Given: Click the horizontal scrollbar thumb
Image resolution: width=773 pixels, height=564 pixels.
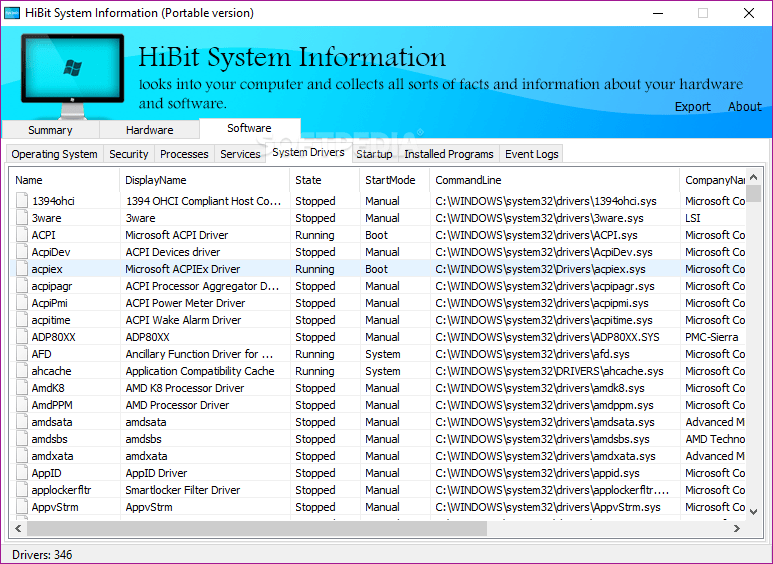Looking at the screenshot, I should click(x=257, y=529).
